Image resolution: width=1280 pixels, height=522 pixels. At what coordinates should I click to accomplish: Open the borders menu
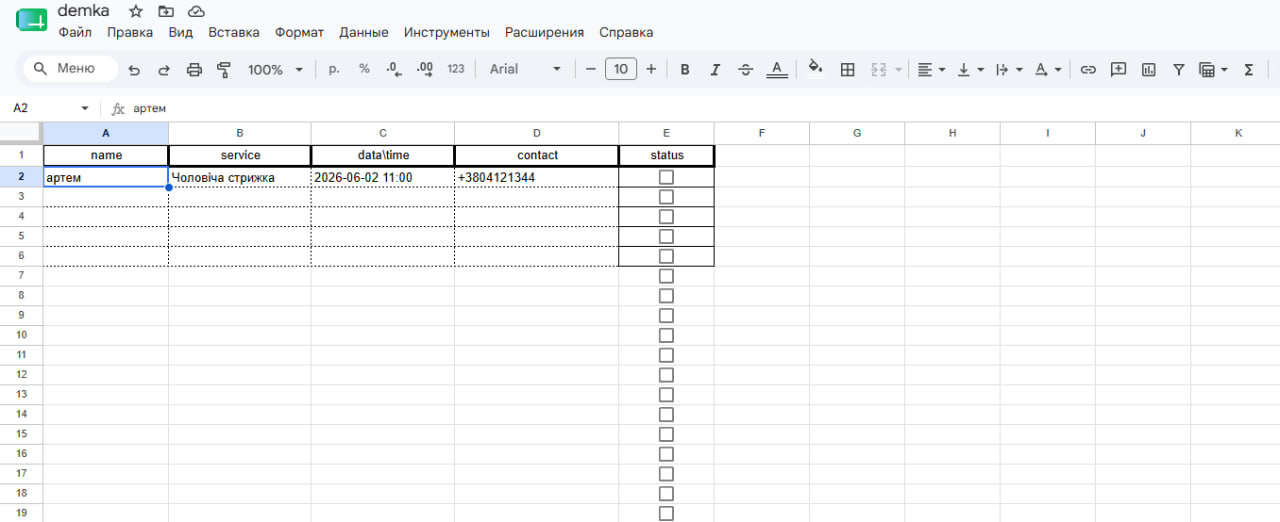848,70
